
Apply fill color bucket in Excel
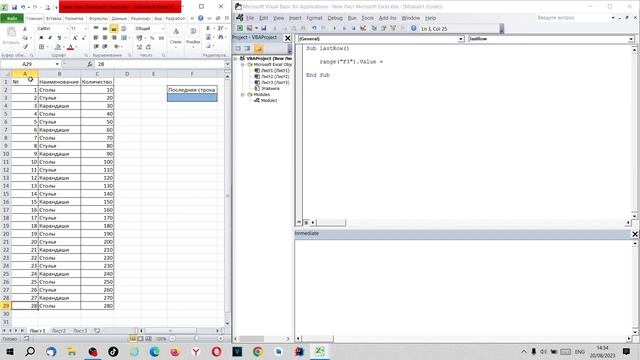tap(58, 47)
